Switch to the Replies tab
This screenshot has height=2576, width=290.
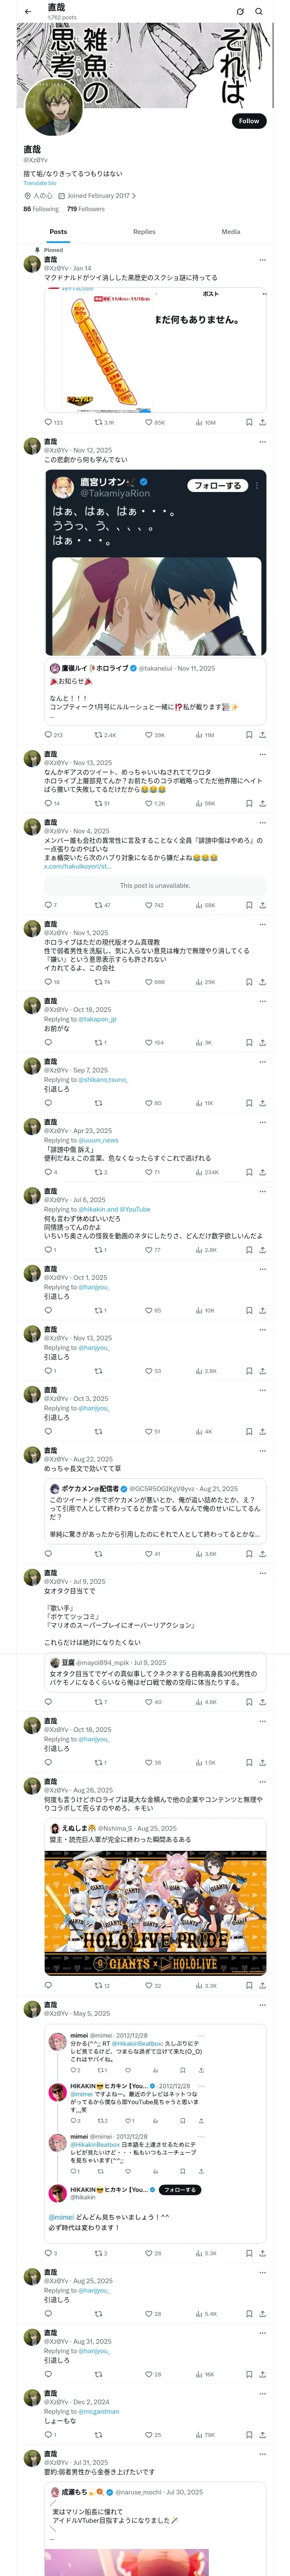[x=144, y=231]
